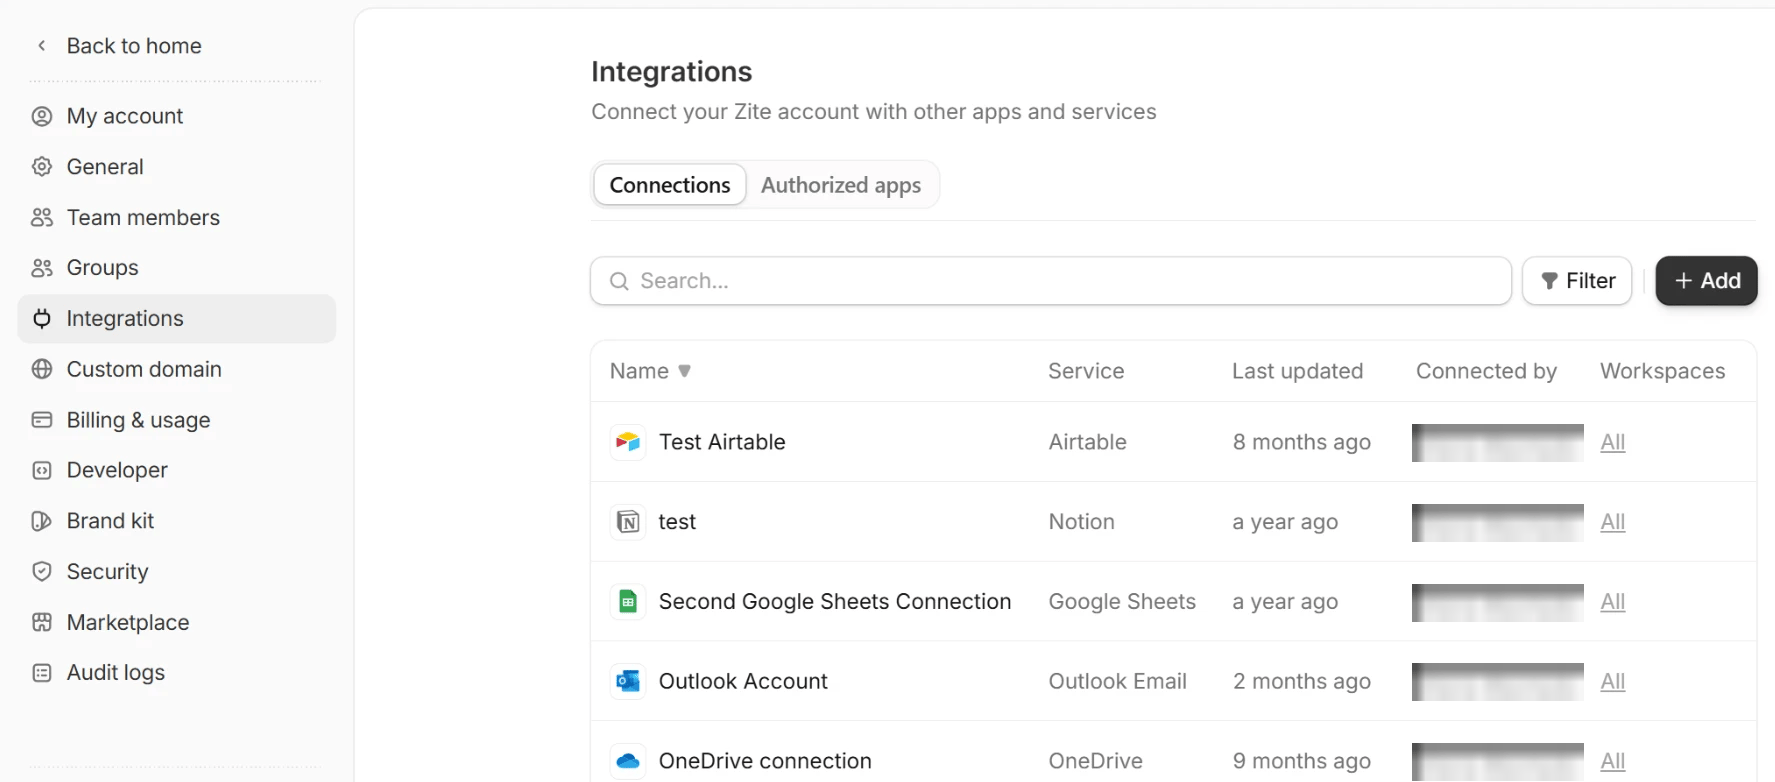
Task: Click the Billing & usage card icon
Action: 42,420
